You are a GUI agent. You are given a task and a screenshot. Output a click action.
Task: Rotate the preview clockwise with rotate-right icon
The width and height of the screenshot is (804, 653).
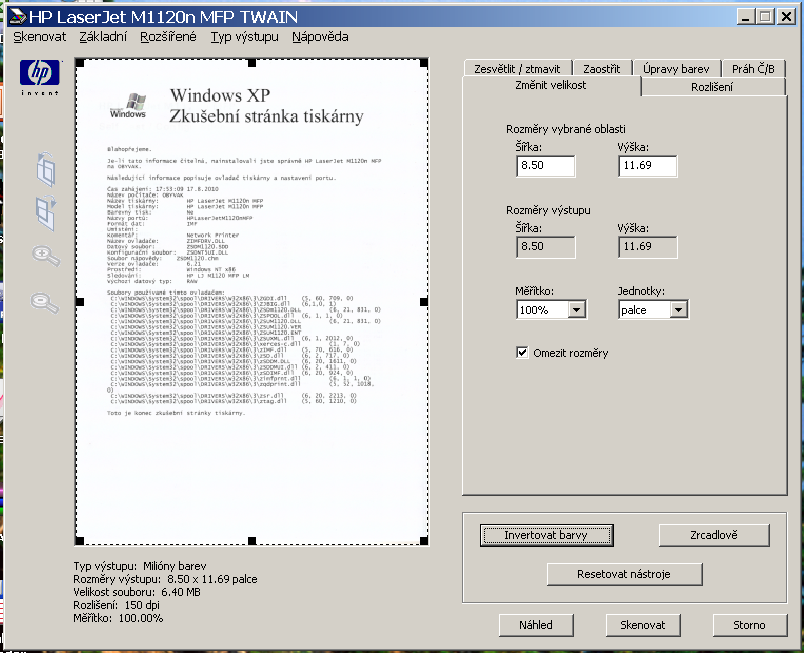click(46, 212)
